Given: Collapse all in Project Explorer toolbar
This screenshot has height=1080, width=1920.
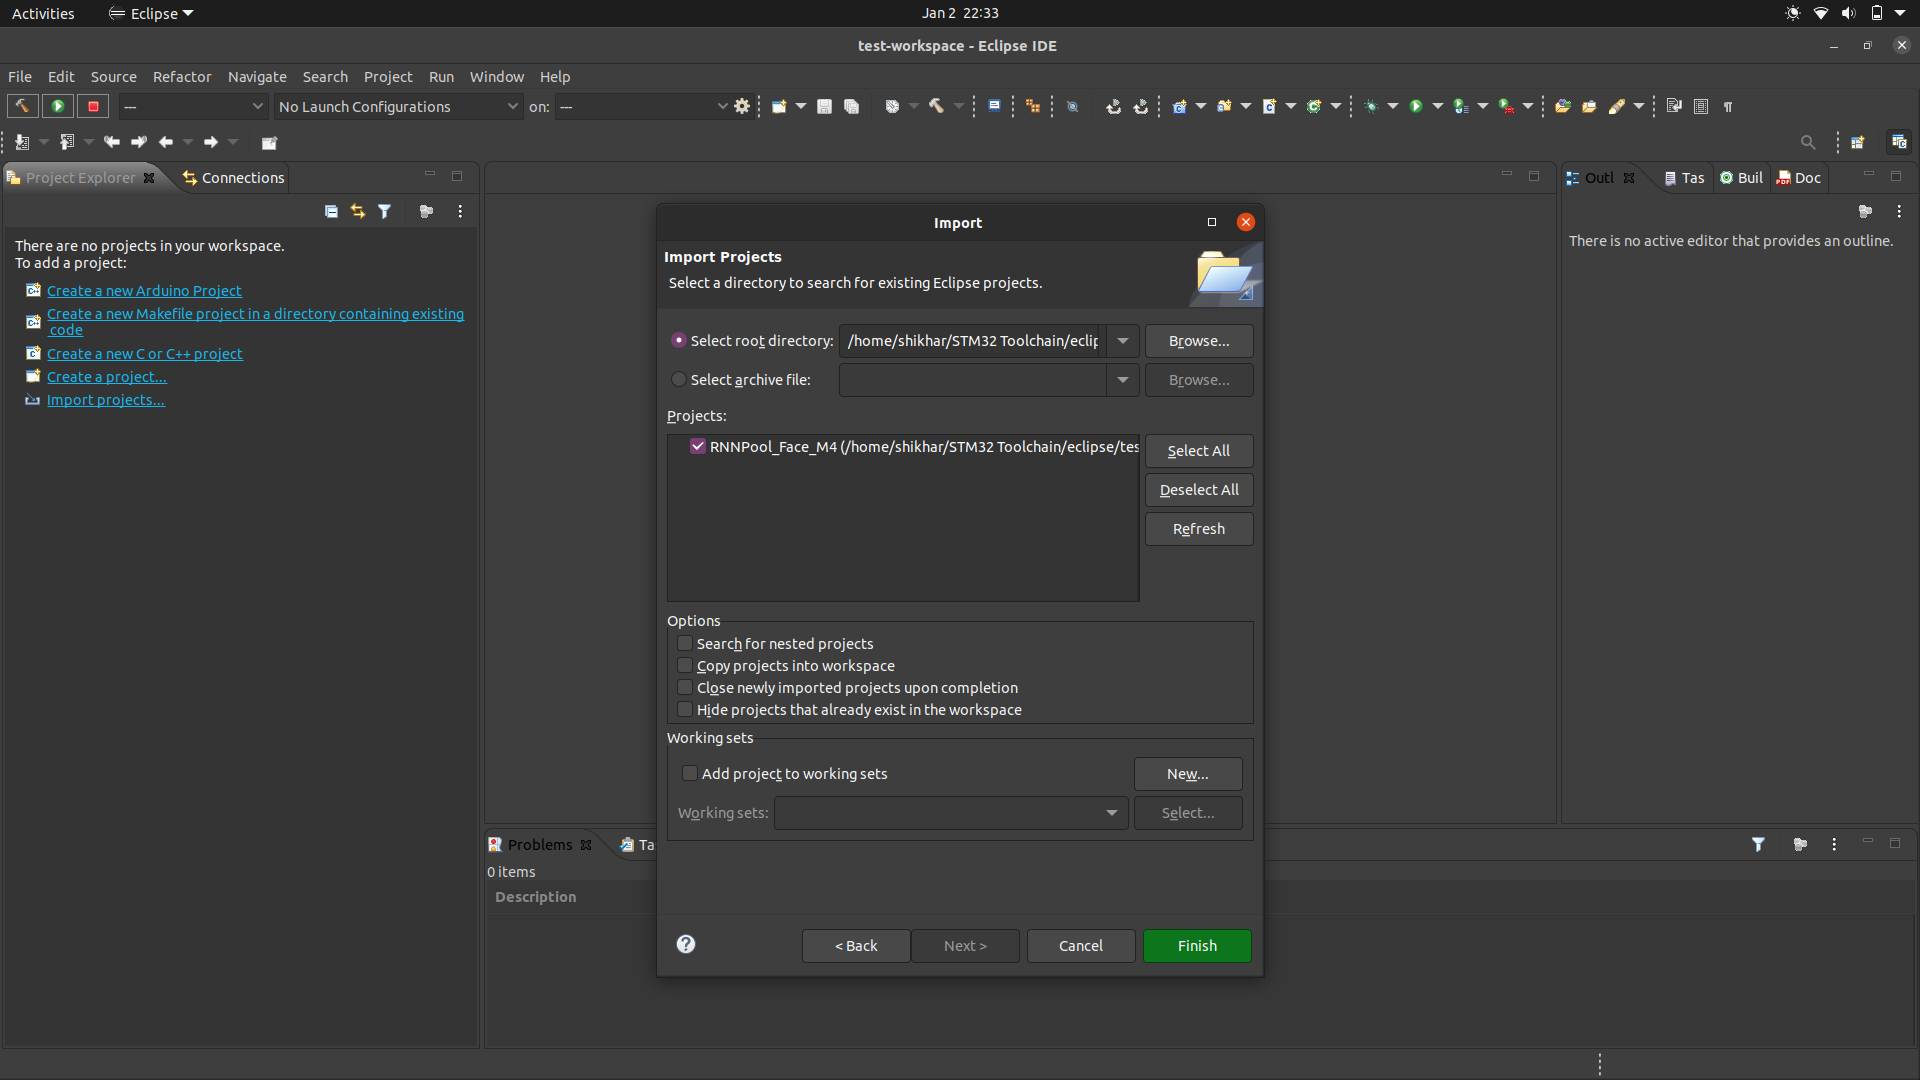Looking at the screenshot, I should click(x=331, y=211).
